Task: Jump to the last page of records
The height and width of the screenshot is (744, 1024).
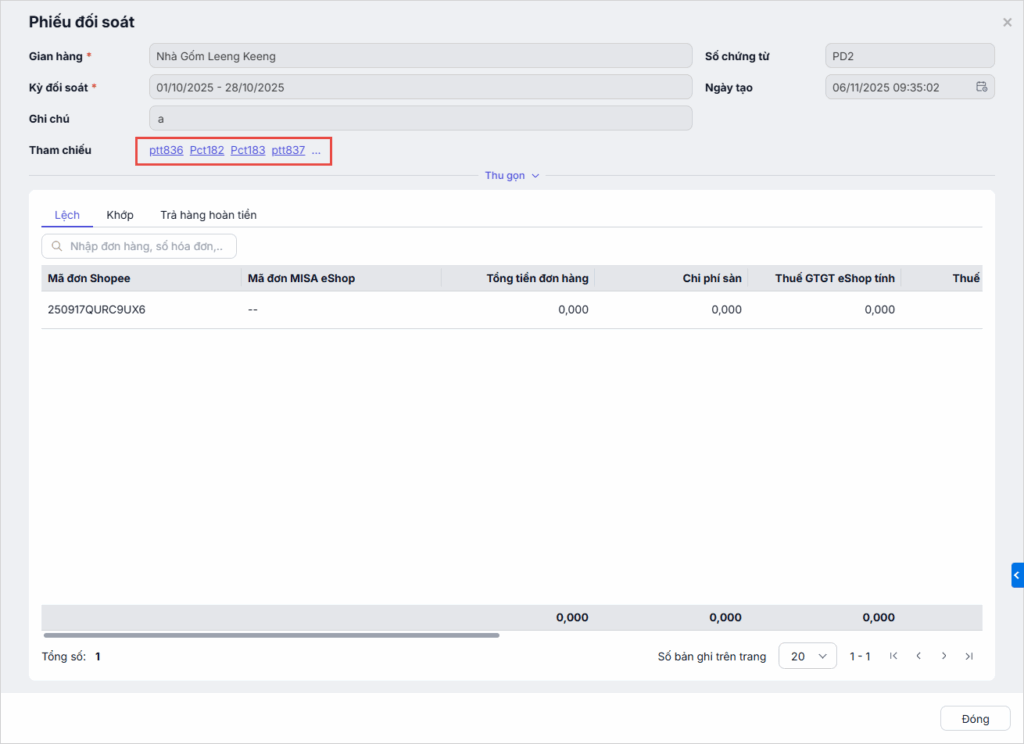Action: (x=969, y=656)
